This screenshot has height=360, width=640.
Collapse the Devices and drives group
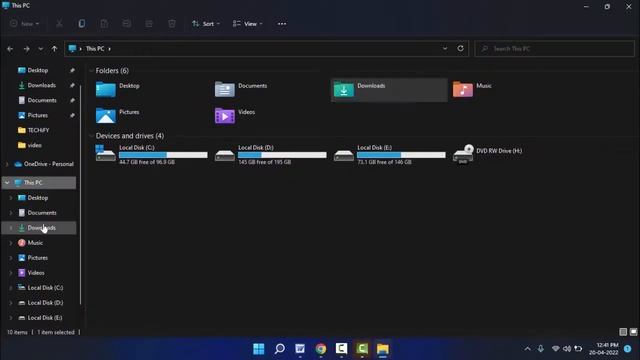[x=91, y=136]
